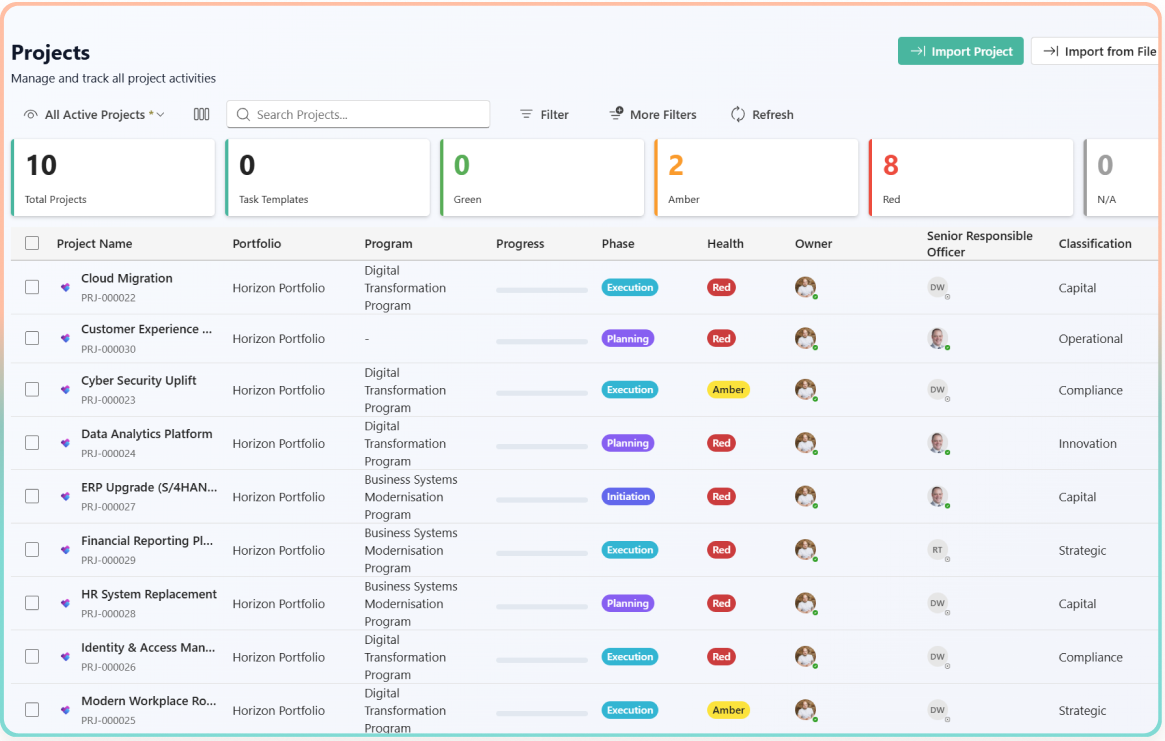The height and width of the screenshot is (741, 1165).
Task: Click the Import from File button
Action: (1100, 50)
